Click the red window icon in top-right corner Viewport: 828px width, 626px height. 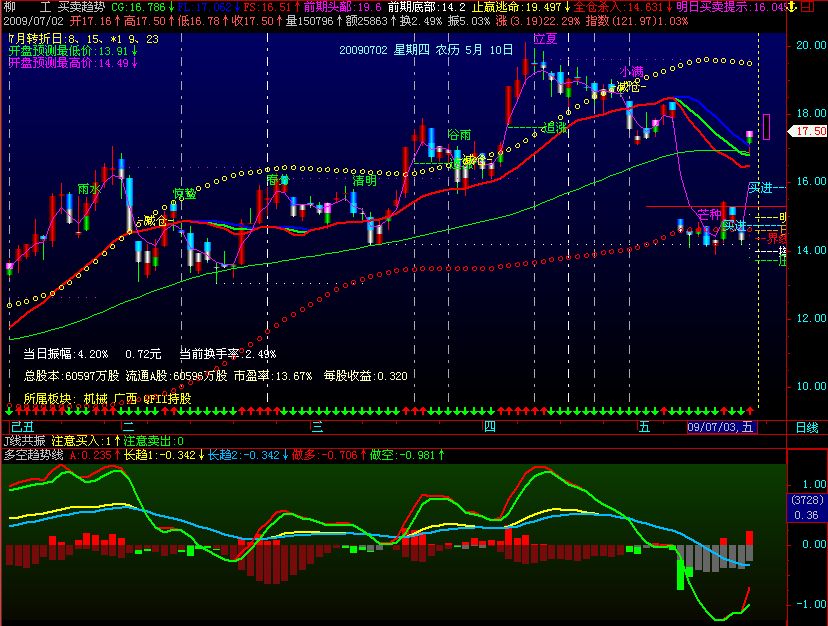click(807, 7)
